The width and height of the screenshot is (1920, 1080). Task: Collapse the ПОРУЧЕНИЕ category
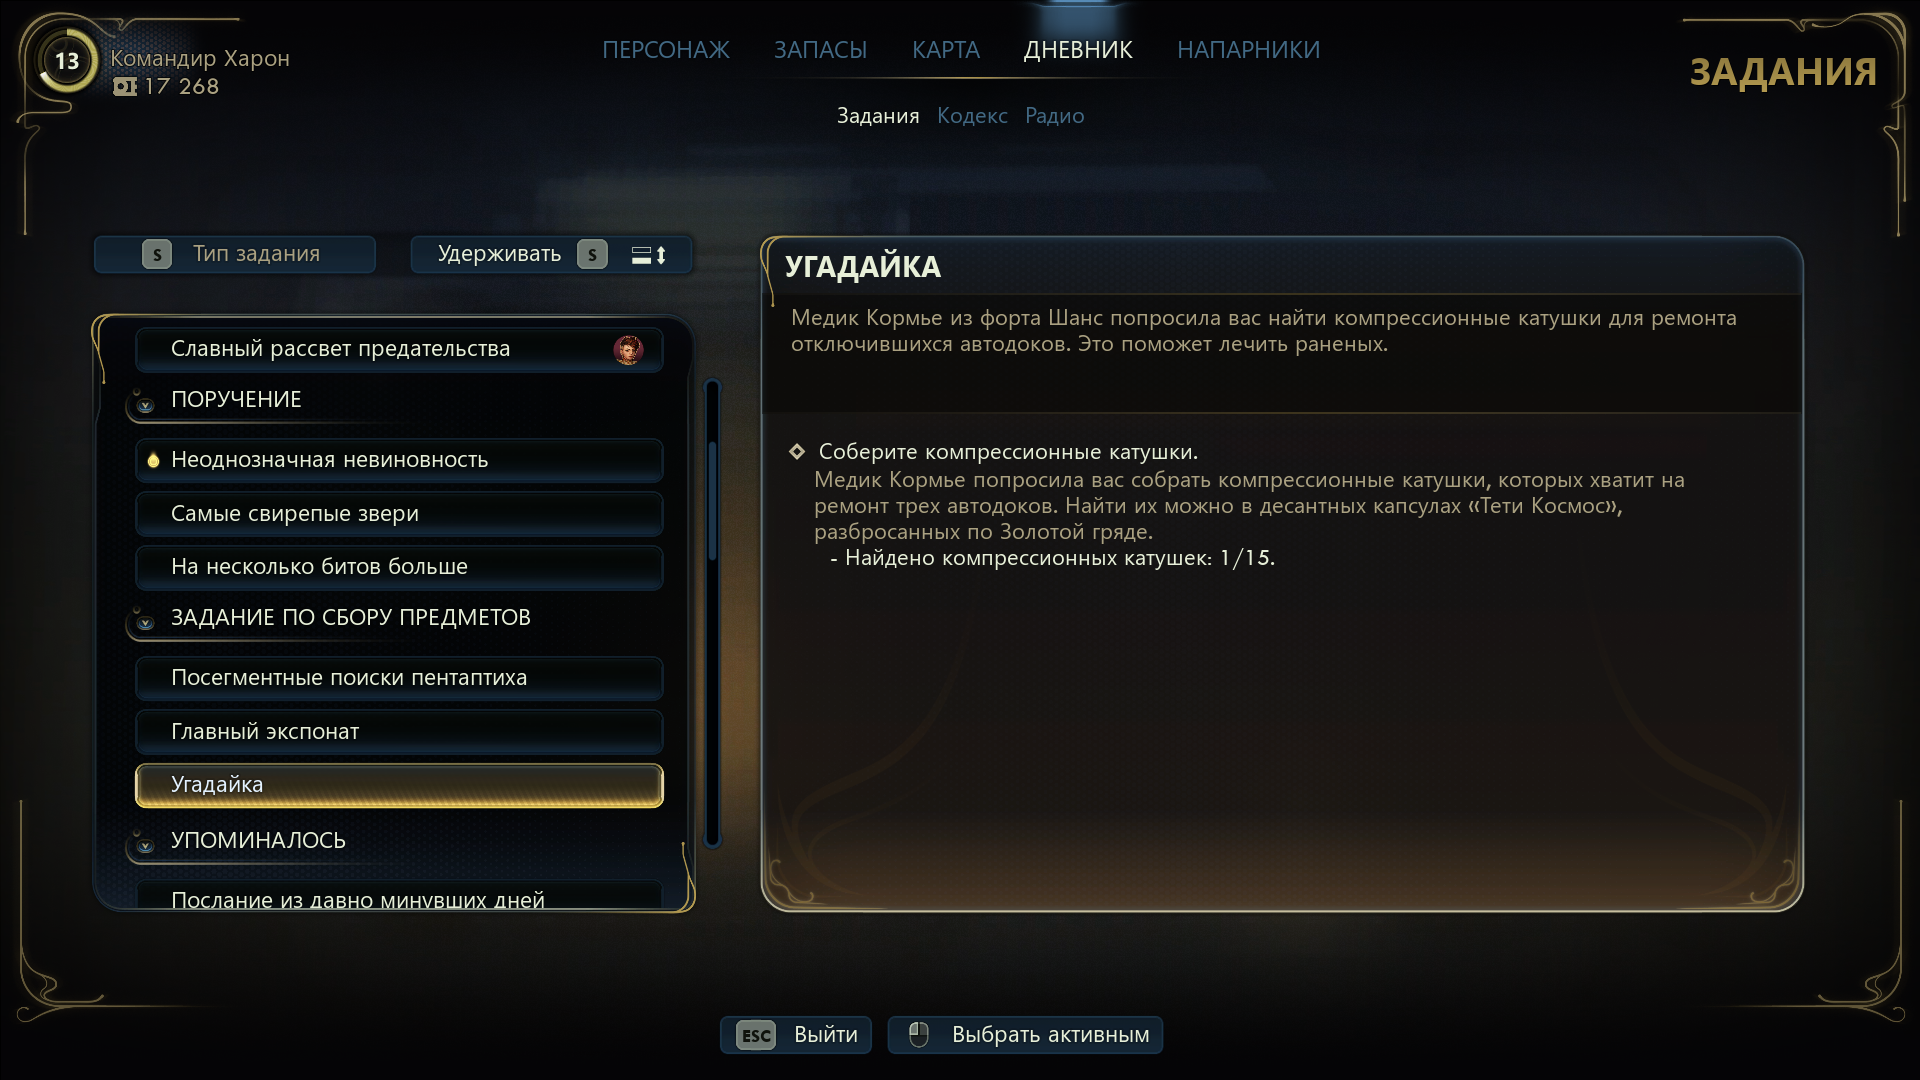click(145, 404)
